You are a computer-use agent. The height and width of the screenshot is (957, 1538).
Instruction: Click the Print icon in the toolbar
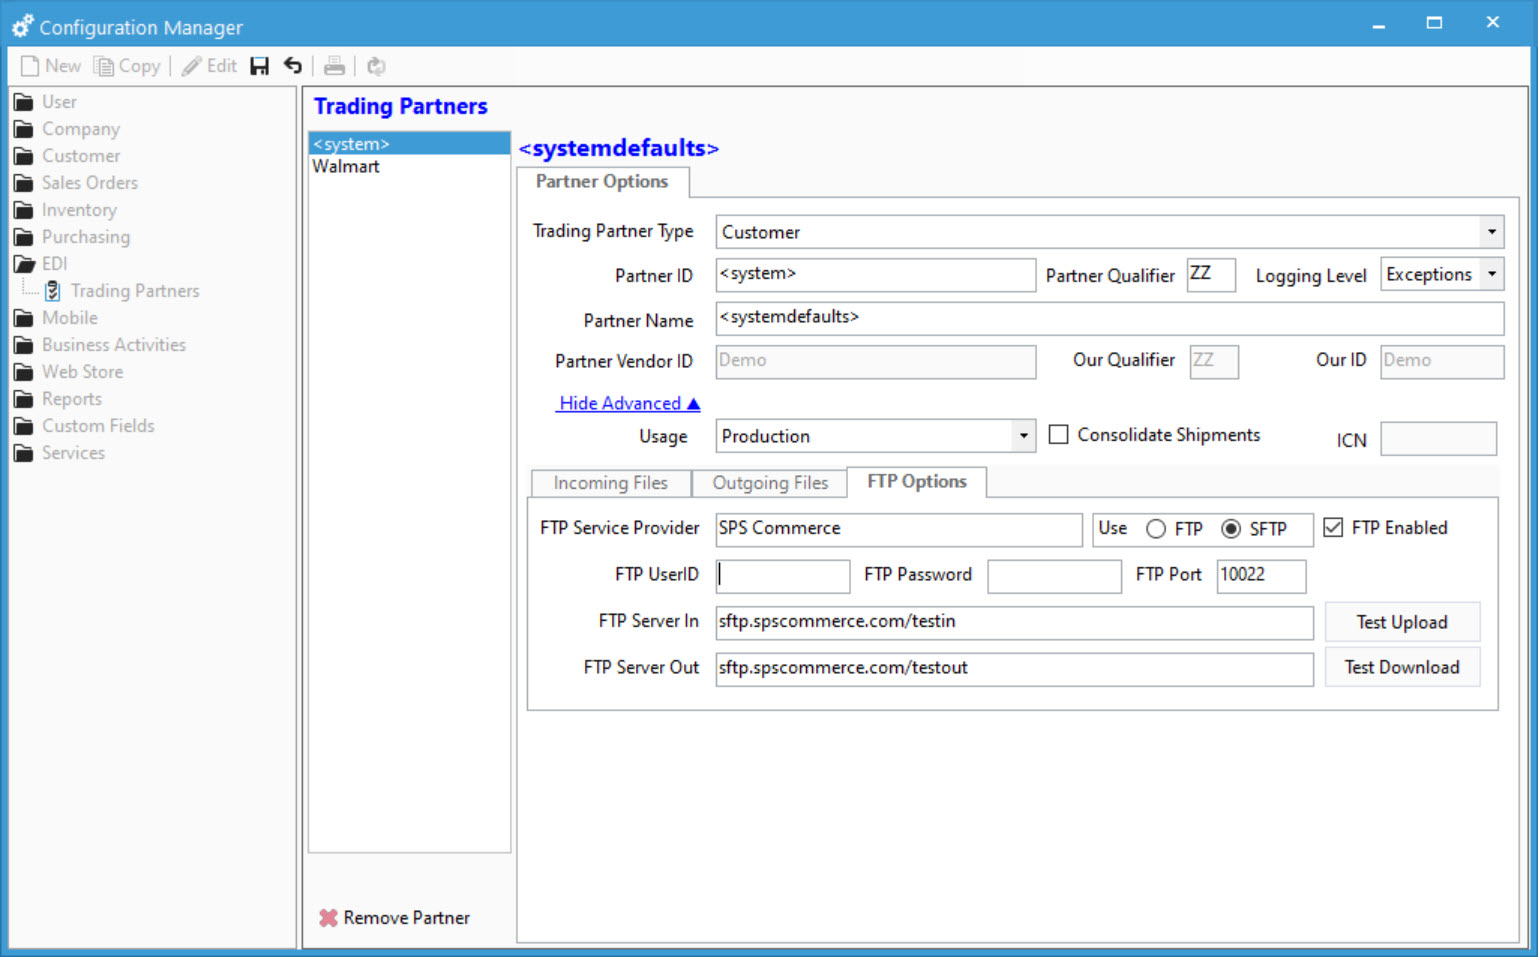[334, 65]
